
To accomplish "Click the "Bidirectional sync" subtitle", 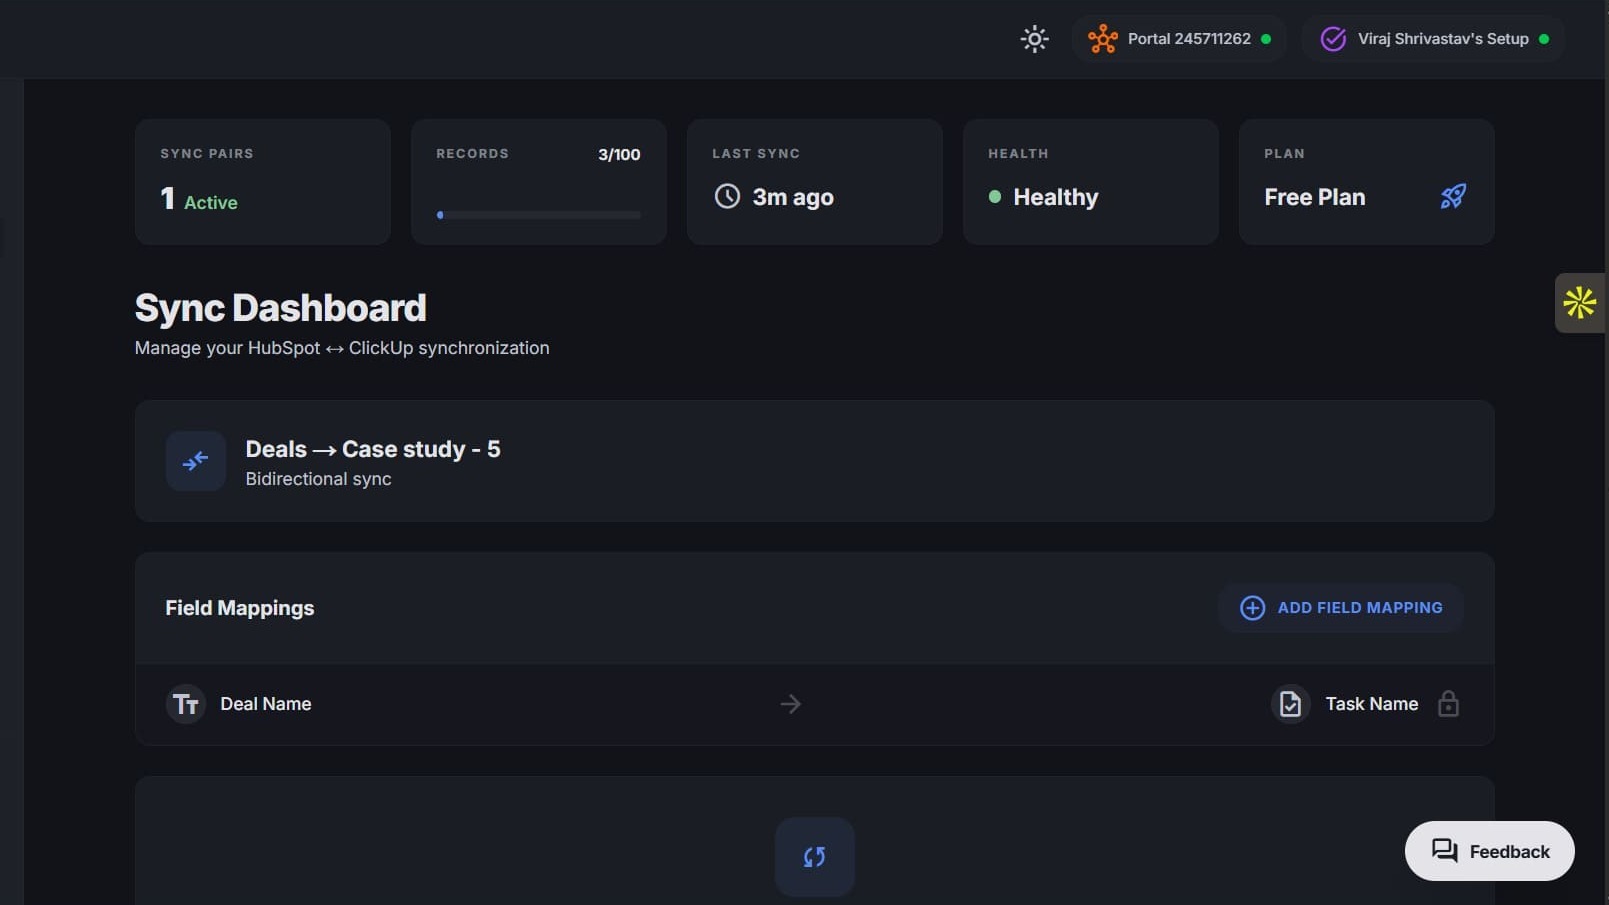I will pyautogui.click(x=318, y=479).
